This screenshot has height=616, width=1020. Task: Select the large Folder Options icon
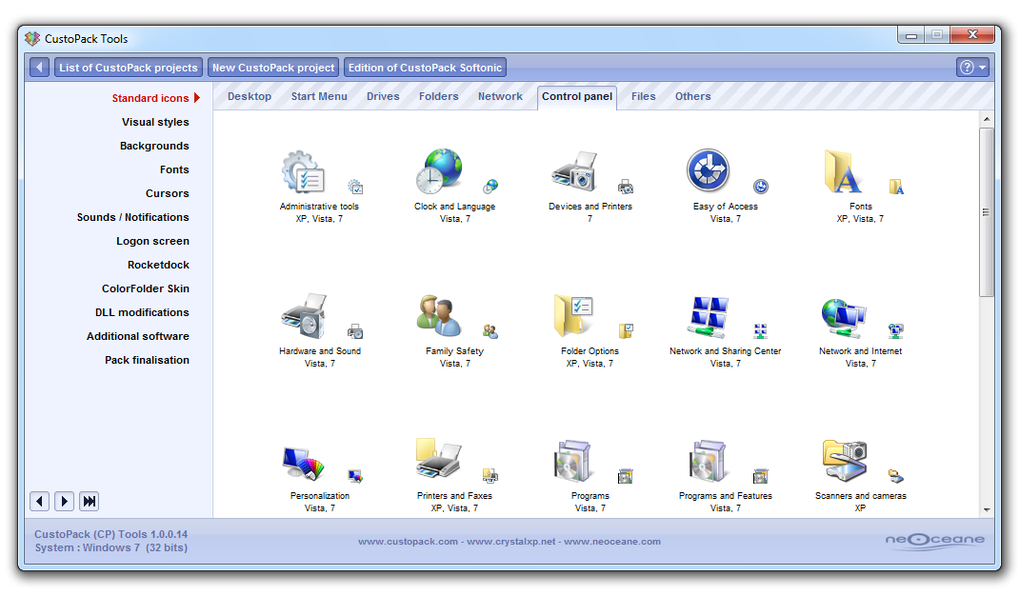point(574,316)
